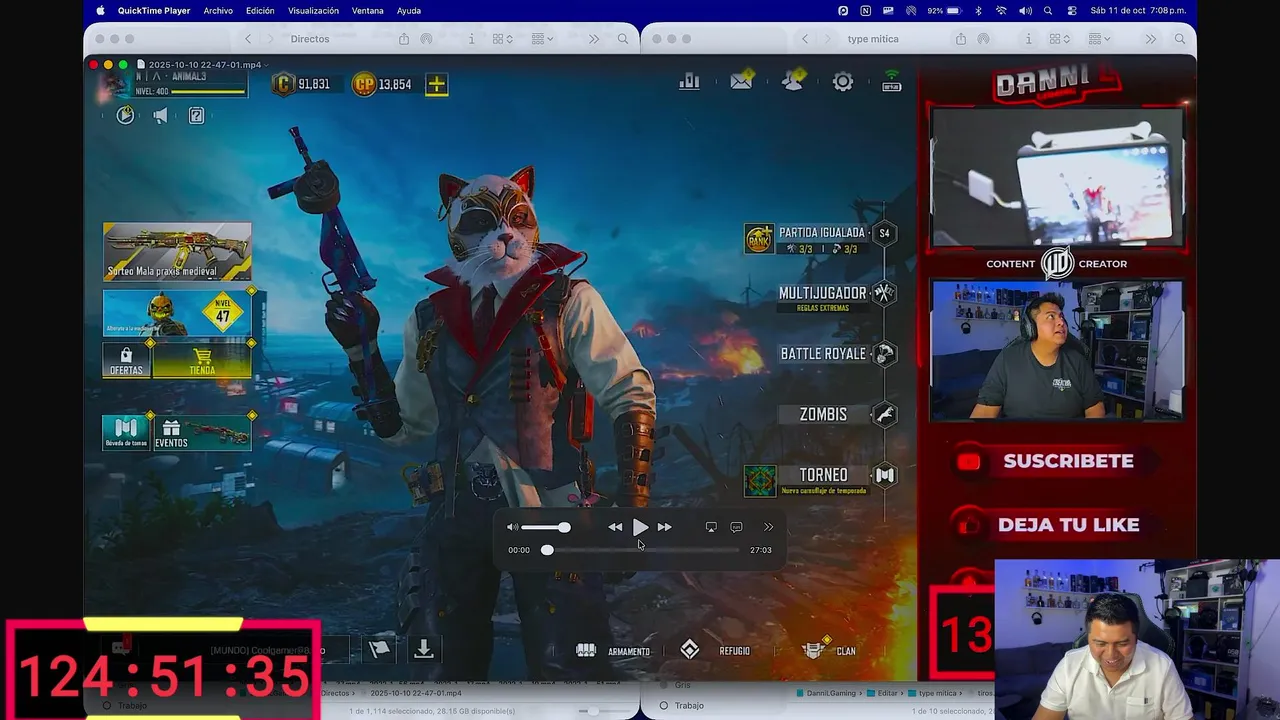Click share icon in type mítica window
The image size is (1280, 720).
pos(961,39)
